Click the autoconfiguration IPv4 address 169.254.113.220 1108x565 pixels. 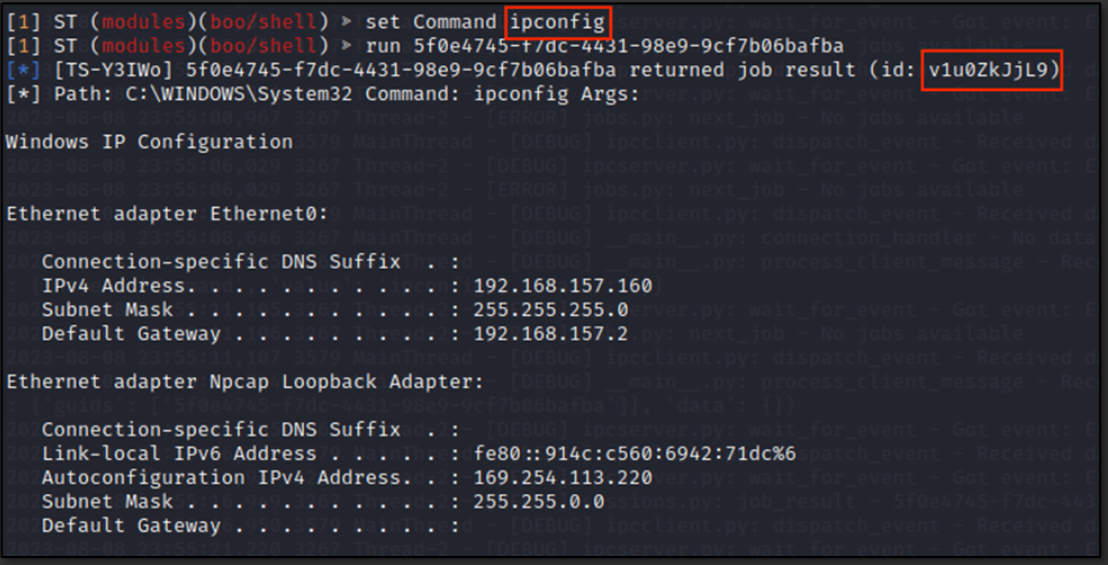click(563, 478)
